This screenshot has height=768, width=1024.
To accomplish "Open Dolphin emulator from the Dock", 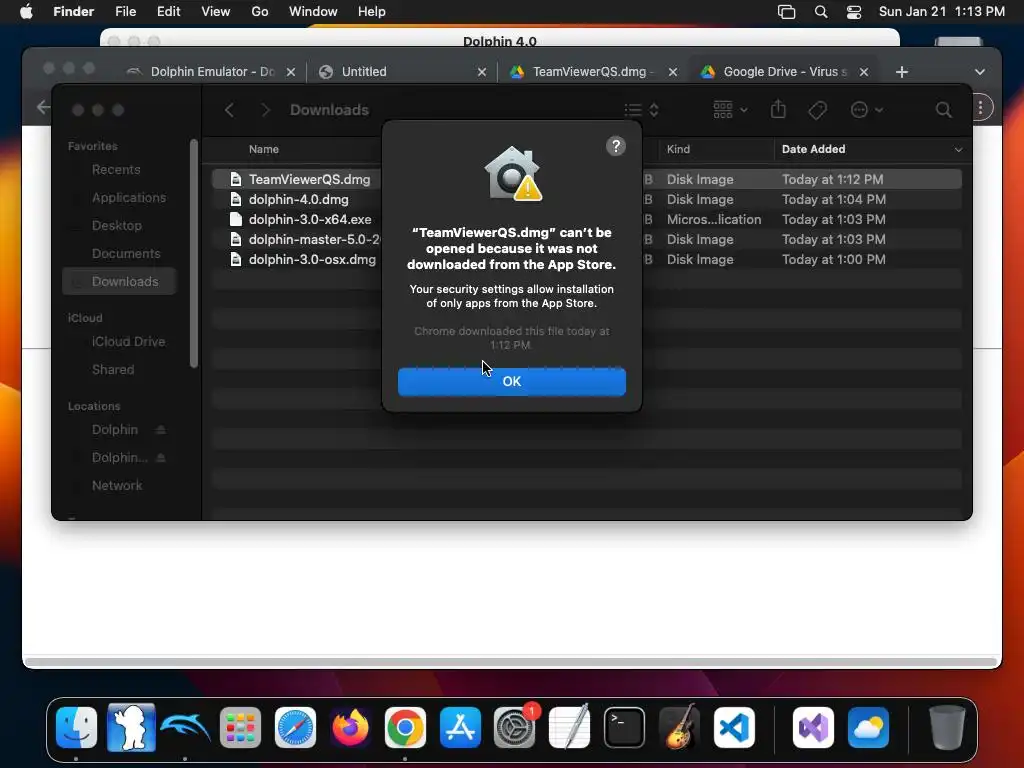I will (185, 727).
